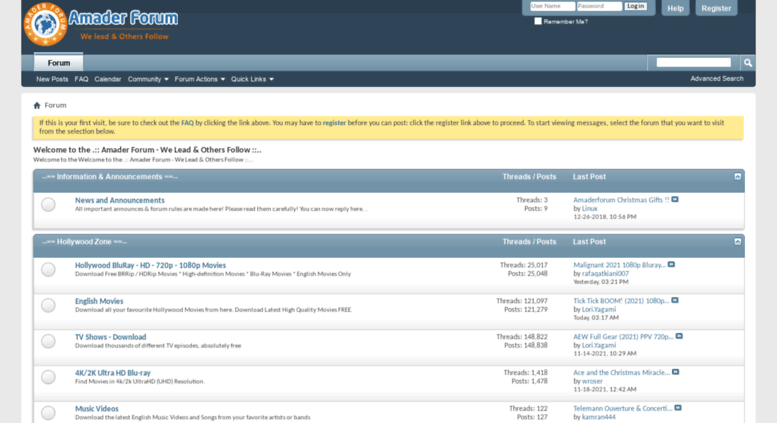The image size is (777, 423).
Task: Collapse Information & Announcements category
Action: point(737,177)
